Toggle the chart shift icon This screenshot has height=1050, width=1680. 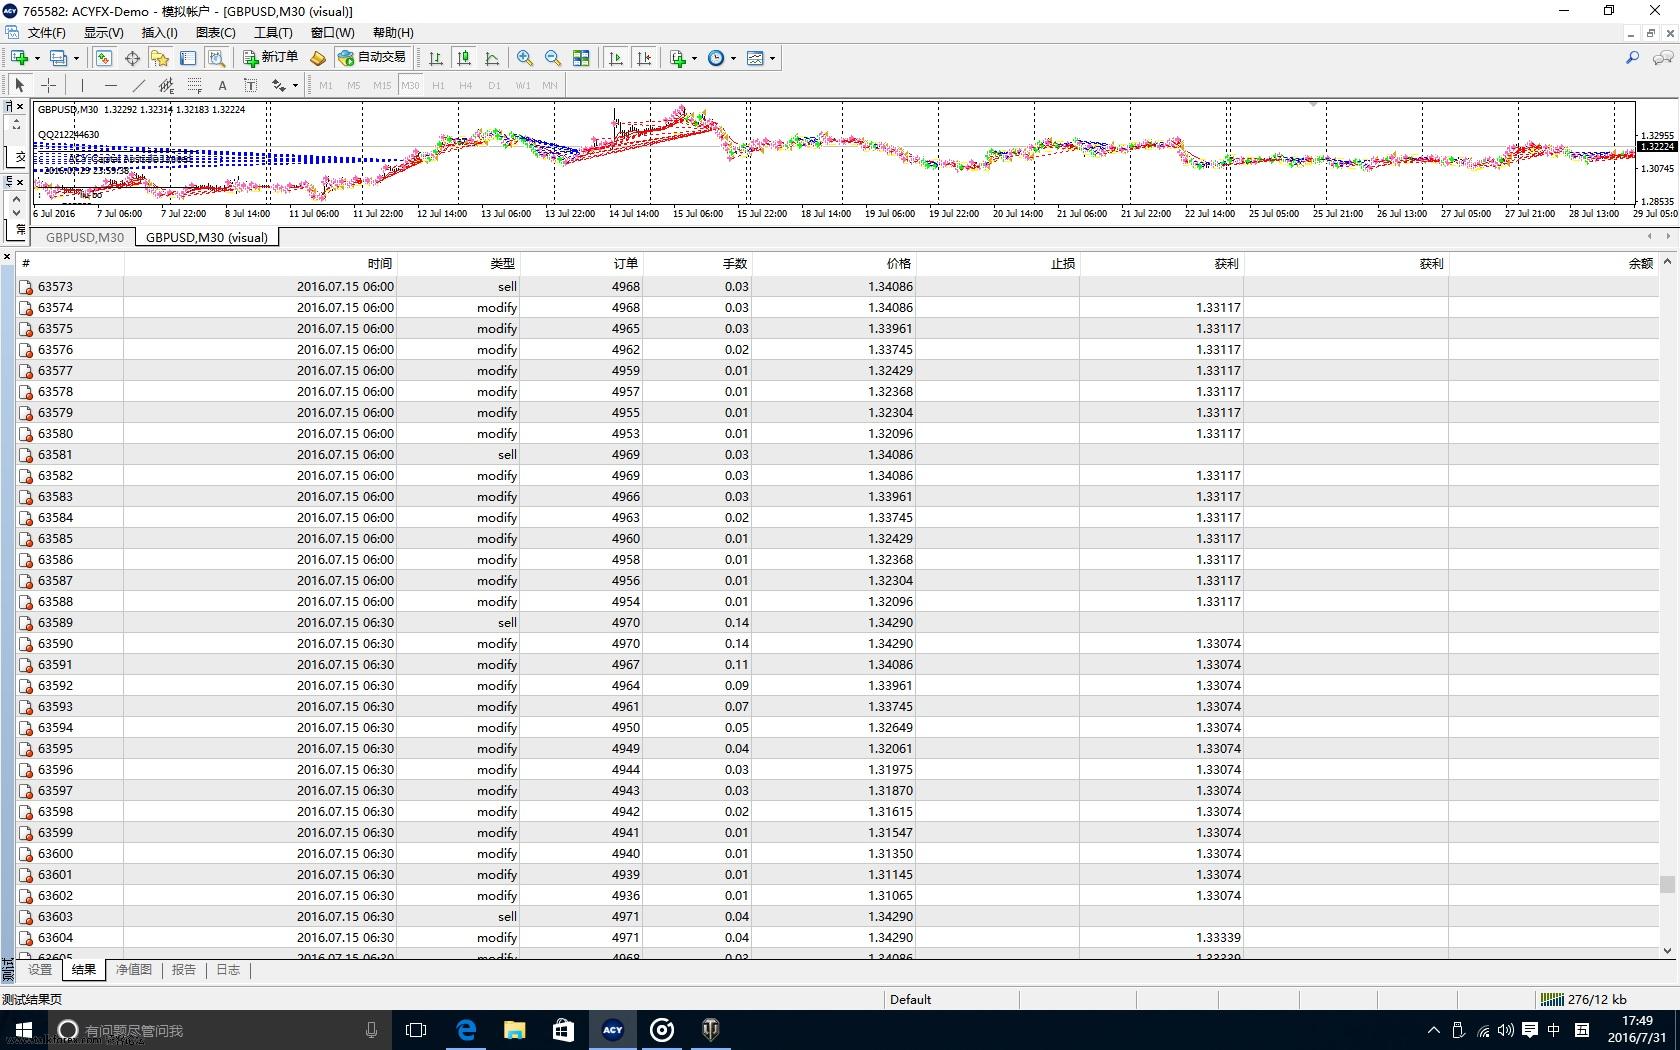click(x=644, y=58)
